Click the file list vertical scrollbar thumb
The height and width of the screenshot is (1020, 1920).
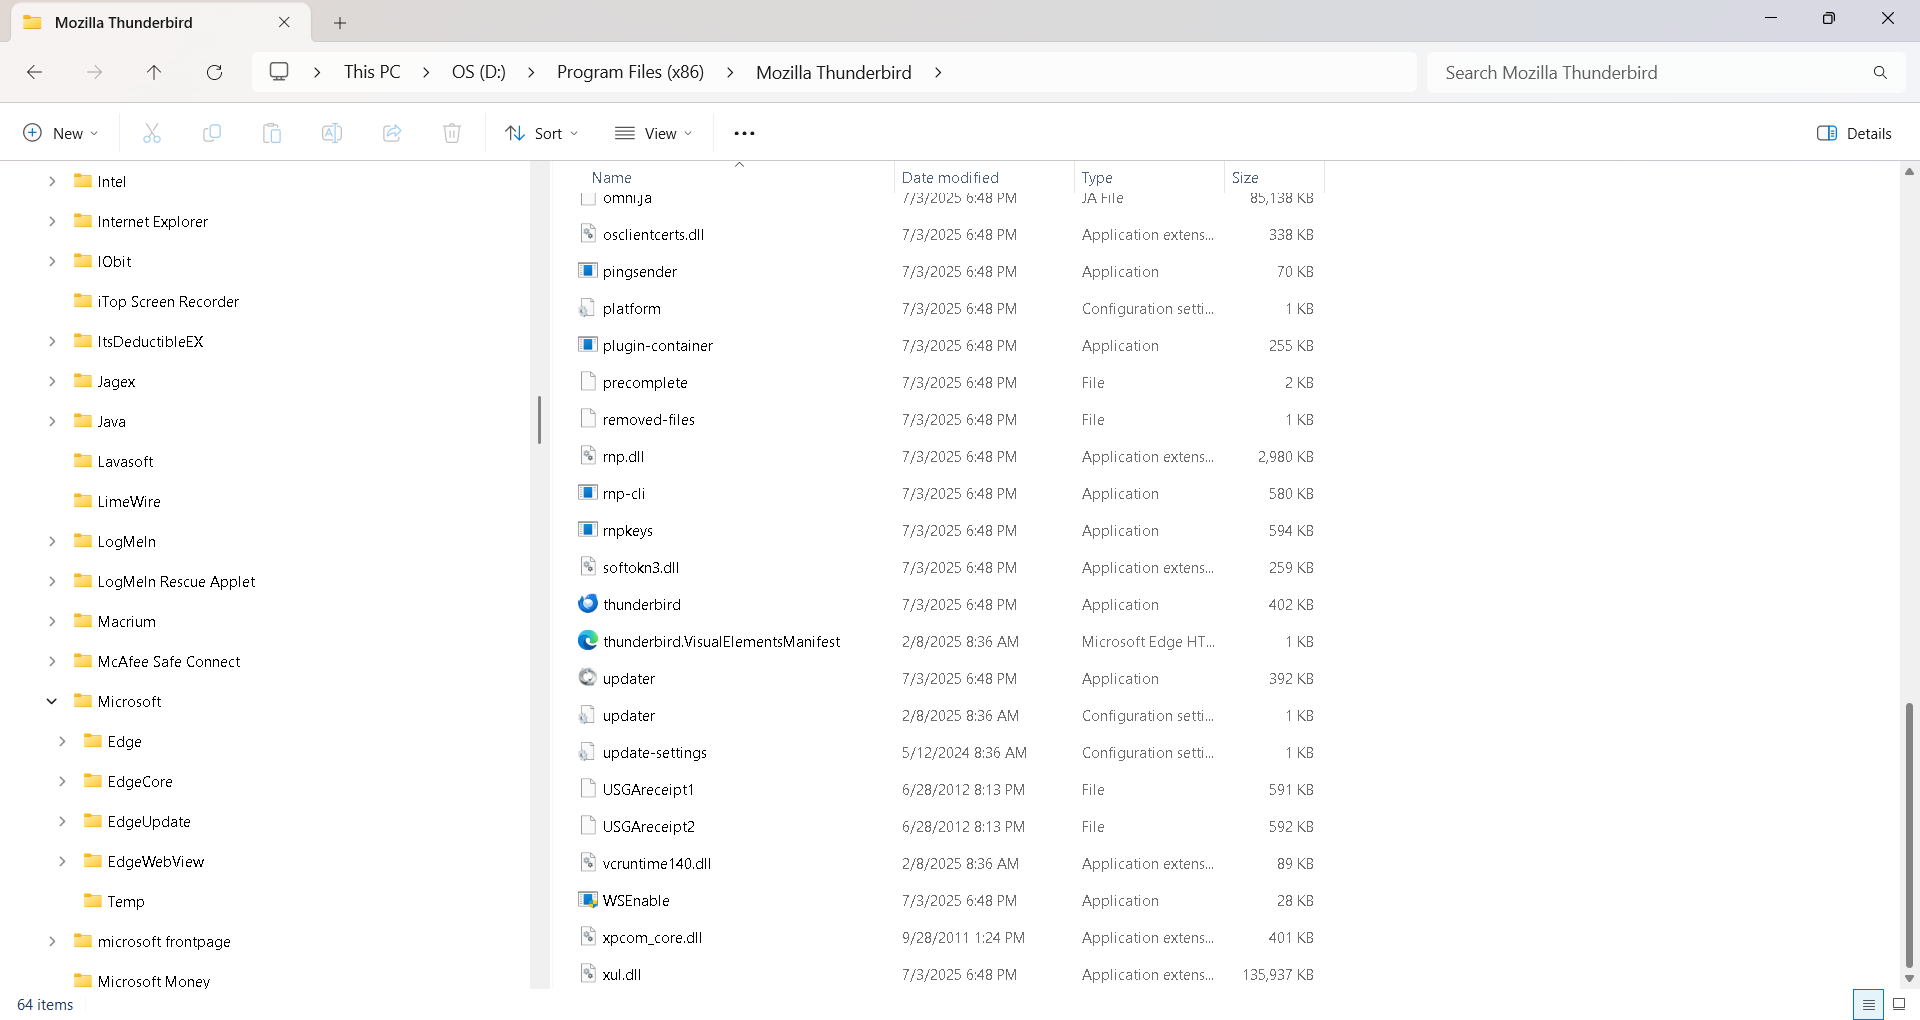[x=1909, y=835]
